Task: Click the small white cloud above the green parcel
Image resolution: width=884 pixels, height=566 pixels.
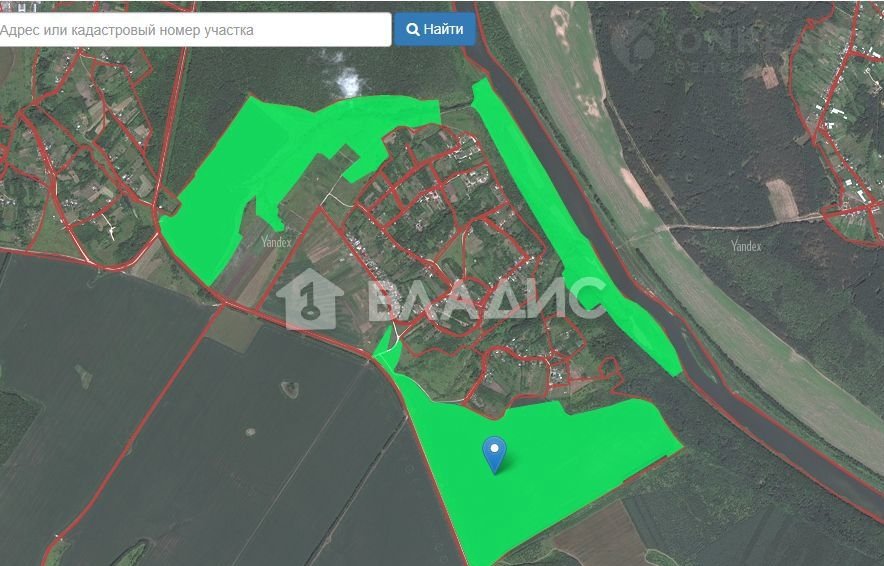Action: click(x=348, y=83)
